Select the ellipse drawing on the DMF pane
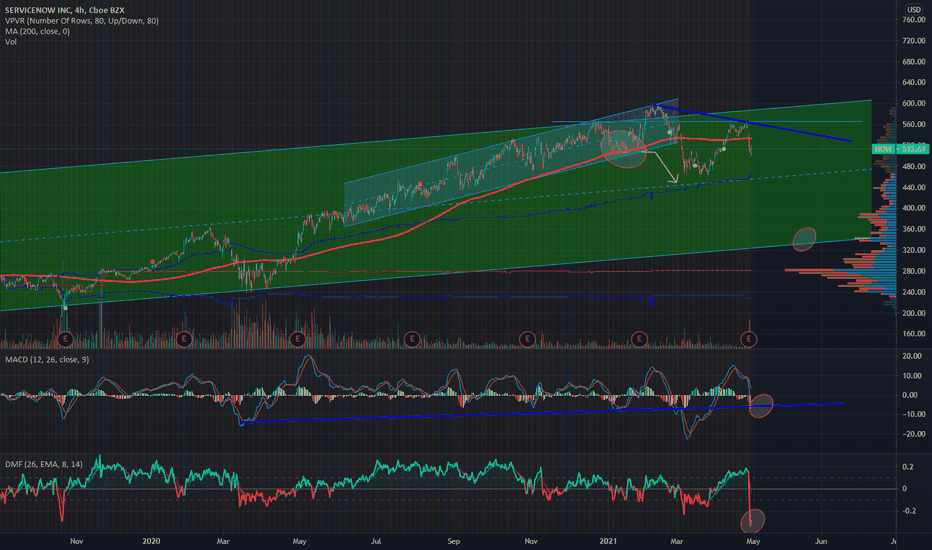This screenshot has width=932, height=550. tap(752, 521)
